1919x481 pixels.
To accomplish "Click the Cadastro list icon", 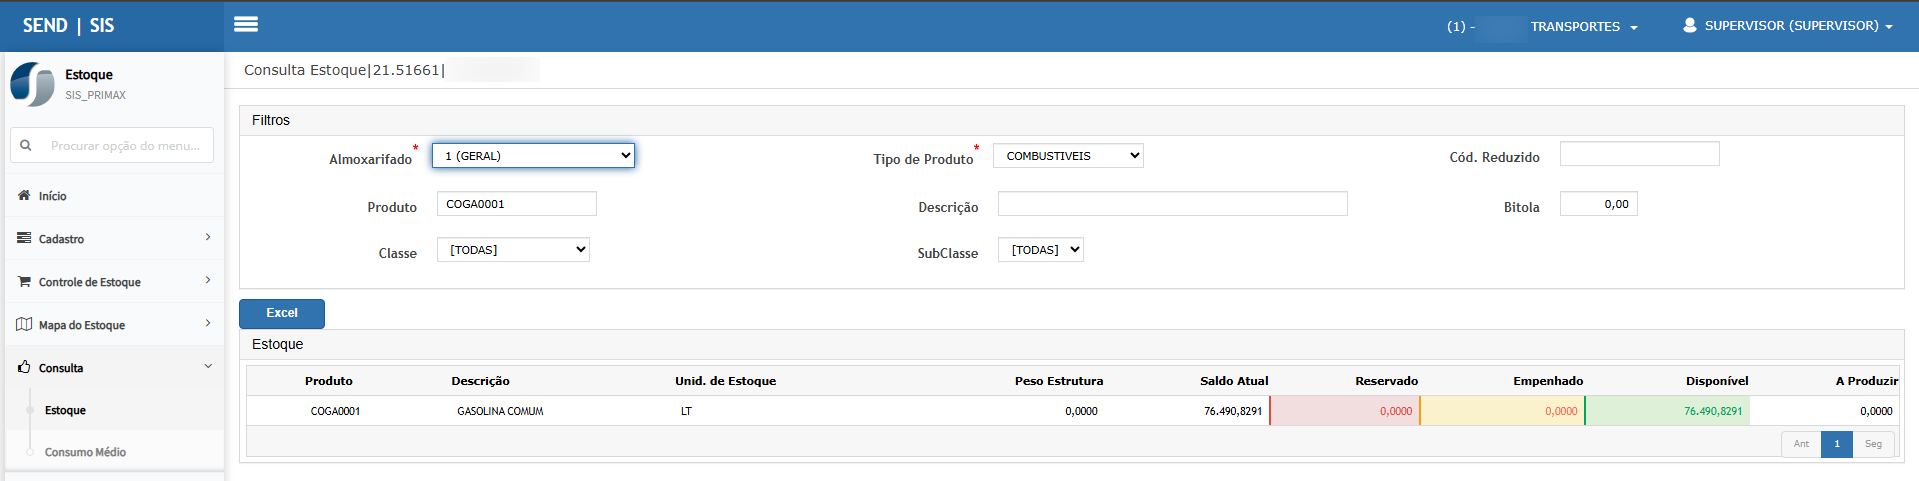I will 24,238.
